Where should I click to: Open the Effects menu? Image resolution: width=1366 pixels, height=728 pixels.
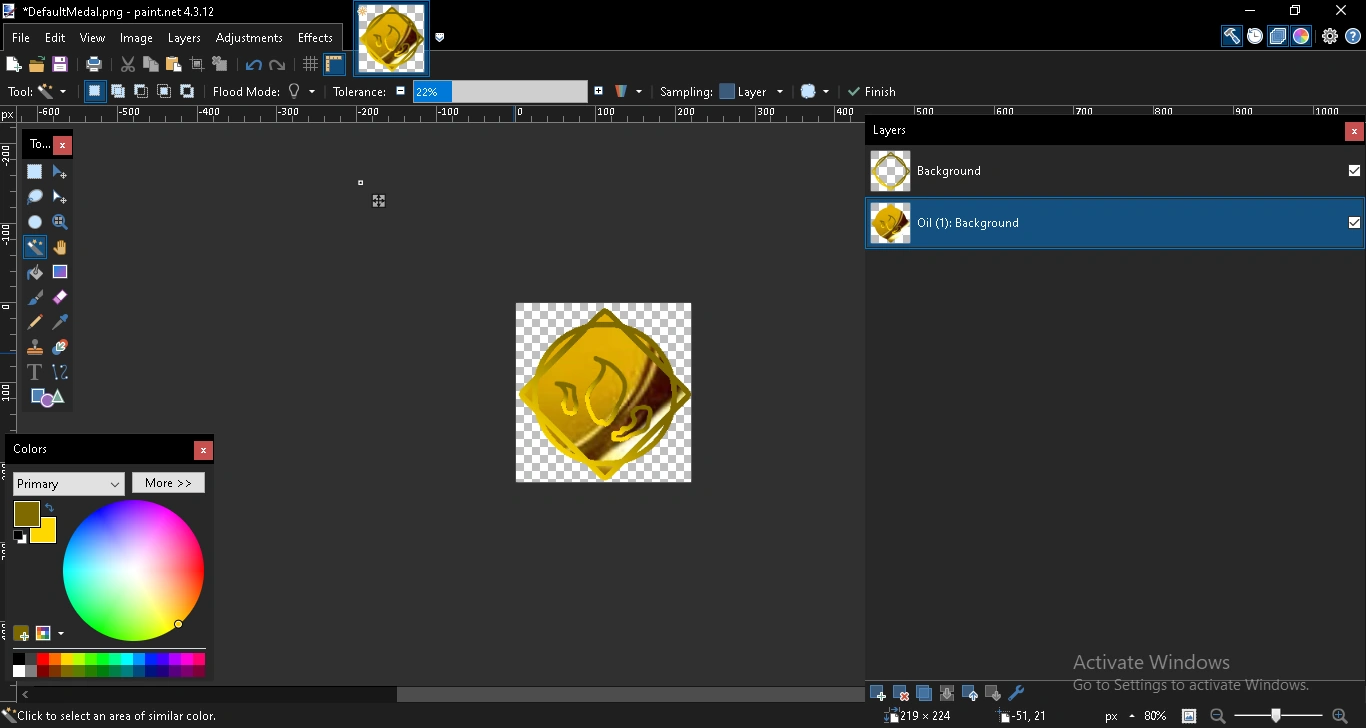point(315,38)
